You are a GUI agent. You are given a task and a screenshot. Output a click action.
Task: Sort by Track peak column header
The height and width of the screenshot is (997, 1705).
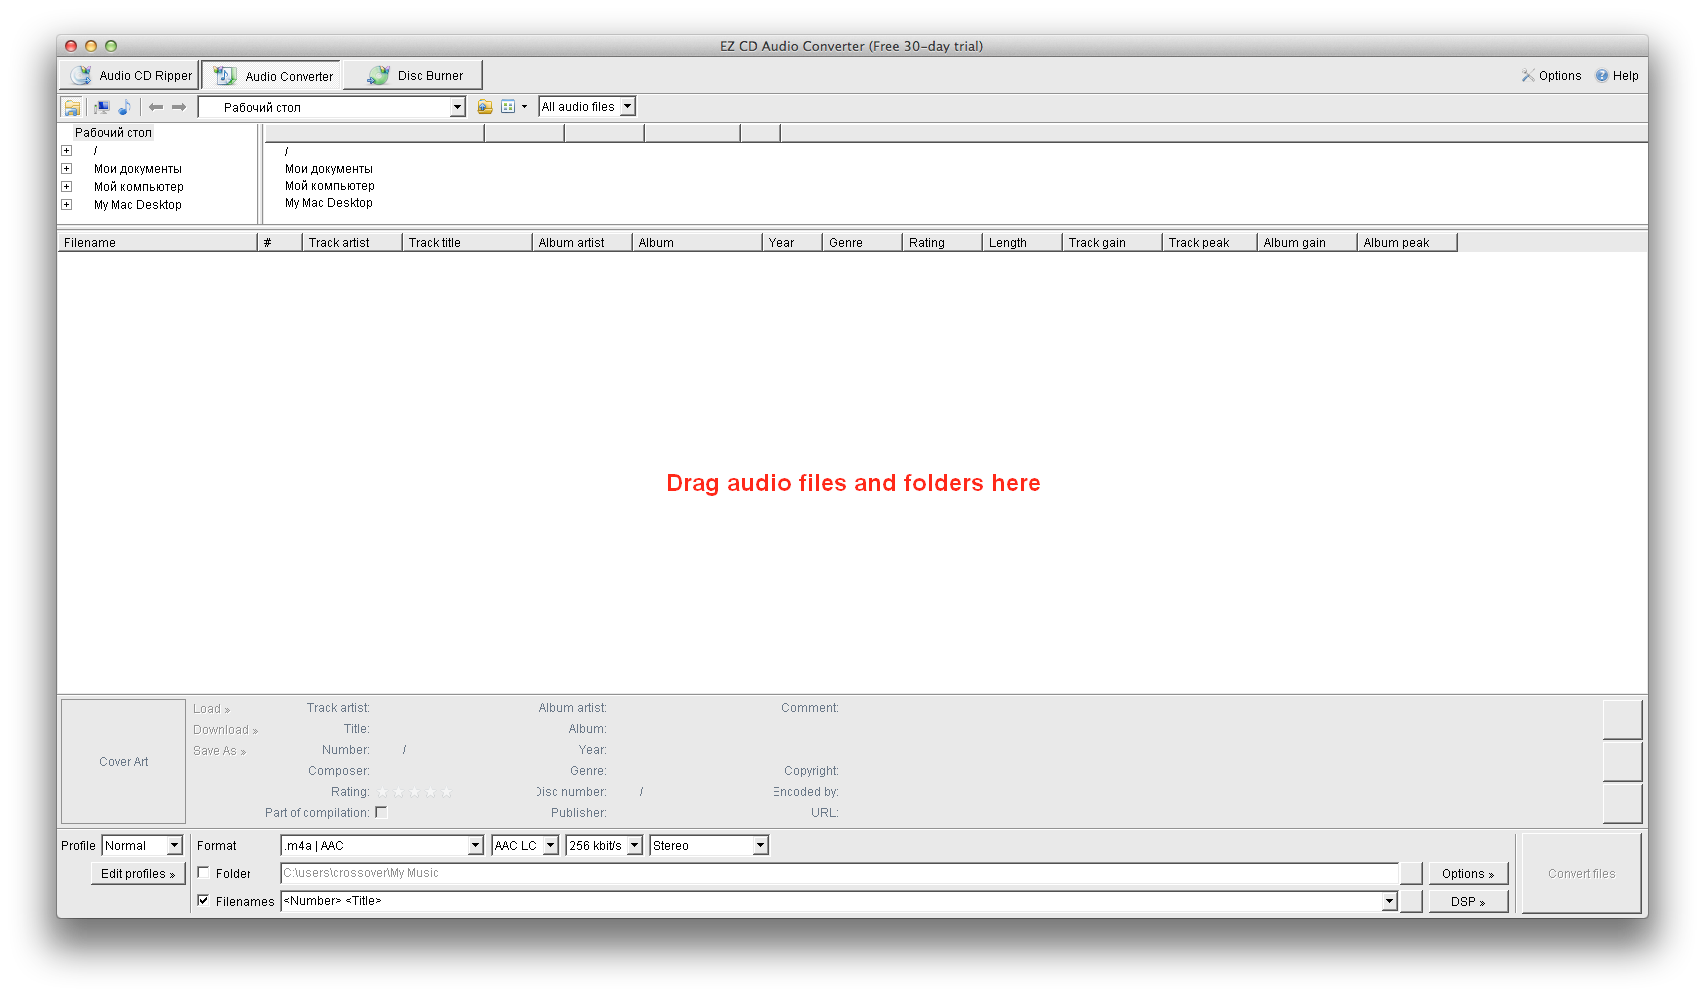point(1210,243)
